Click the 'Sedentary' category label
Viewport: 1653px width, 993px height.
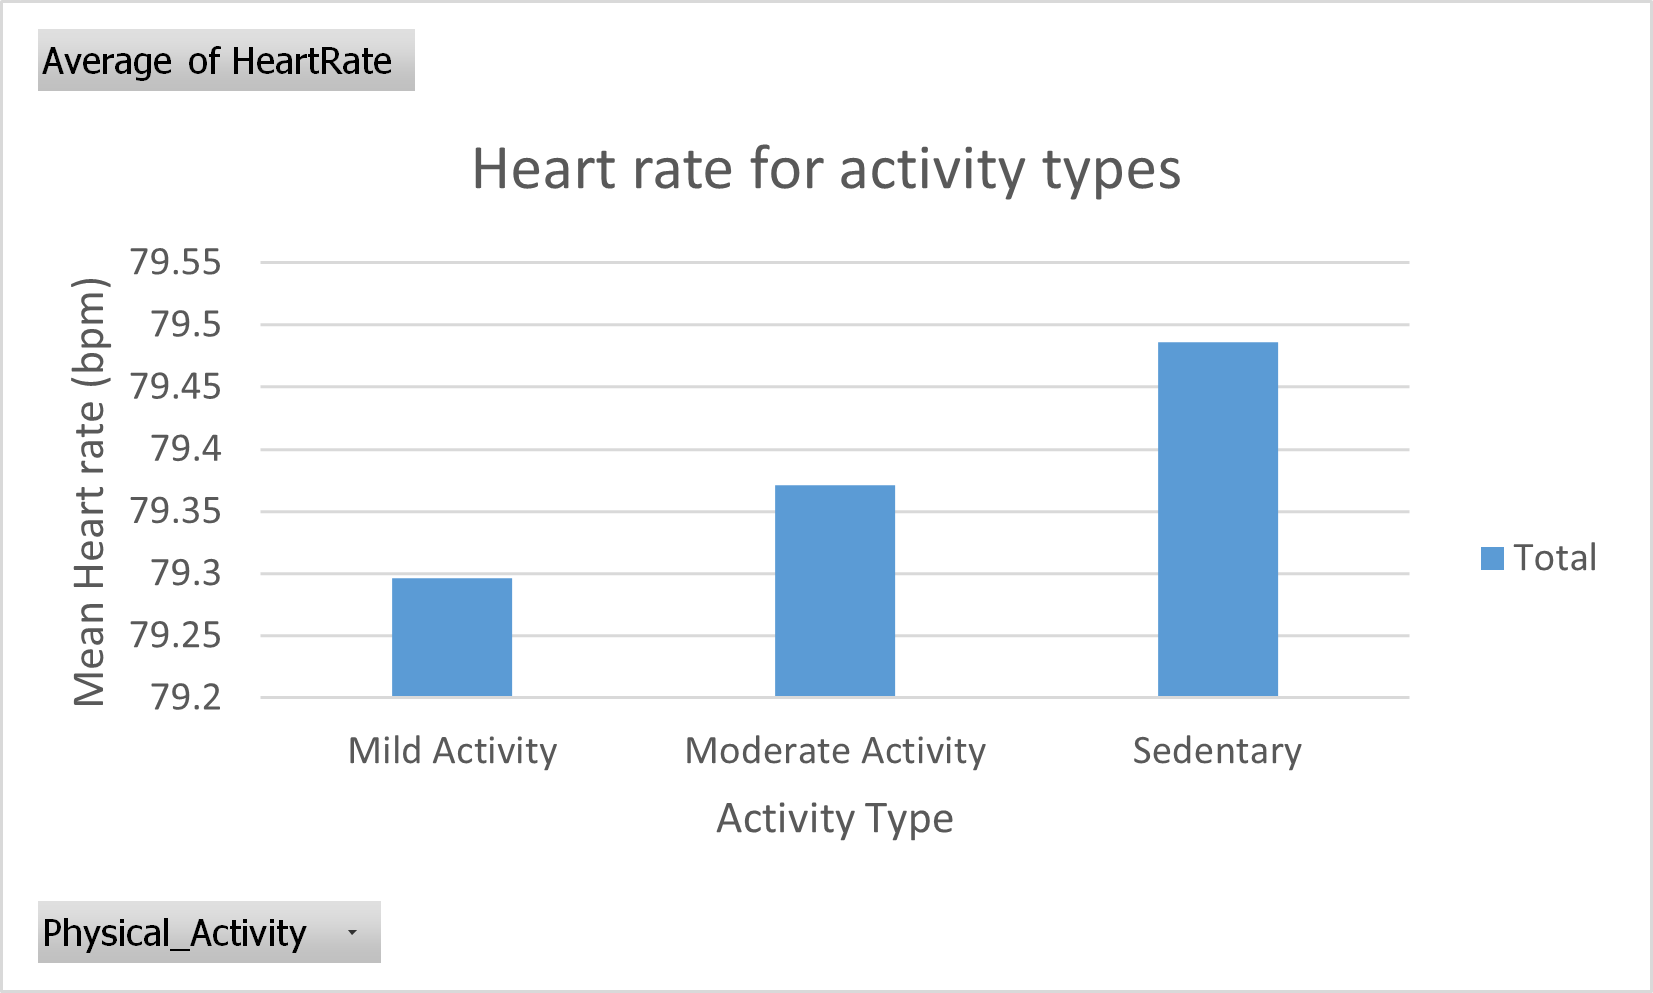click(1217, 751)
